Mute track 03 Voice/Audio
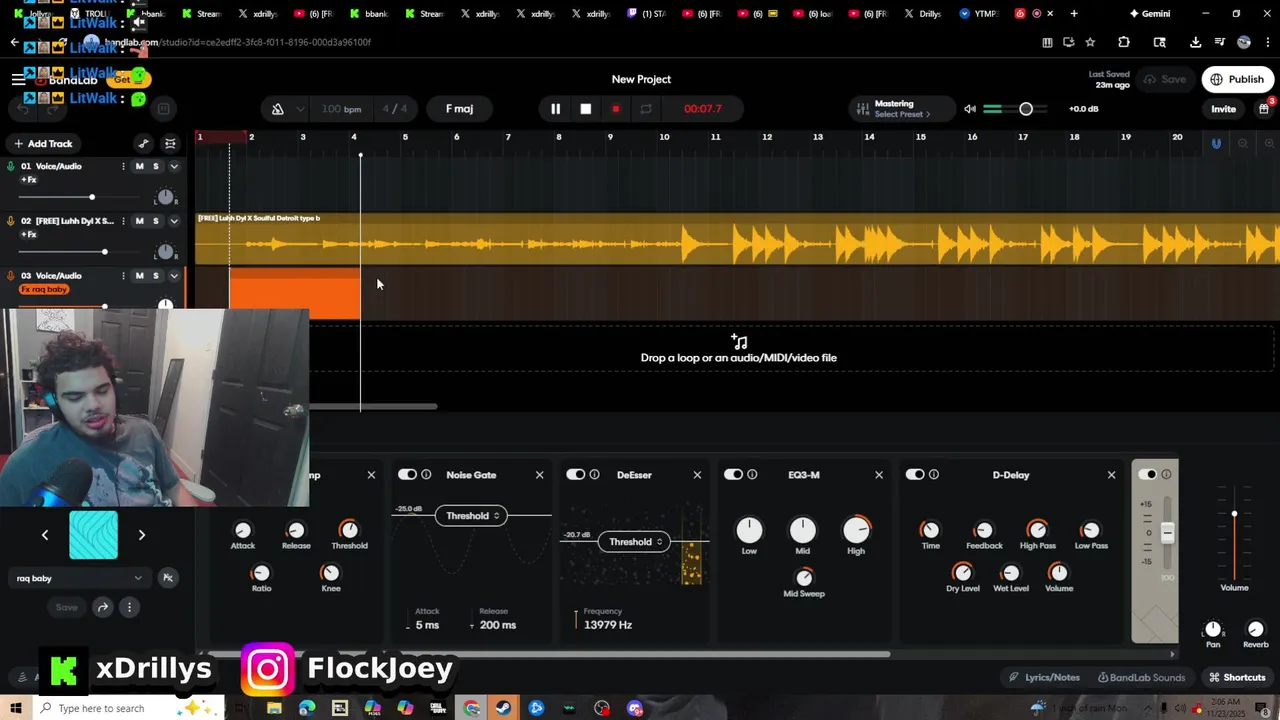Image resolution: width=1280 pixels, height=720 pixels. (x=139, y=276)
